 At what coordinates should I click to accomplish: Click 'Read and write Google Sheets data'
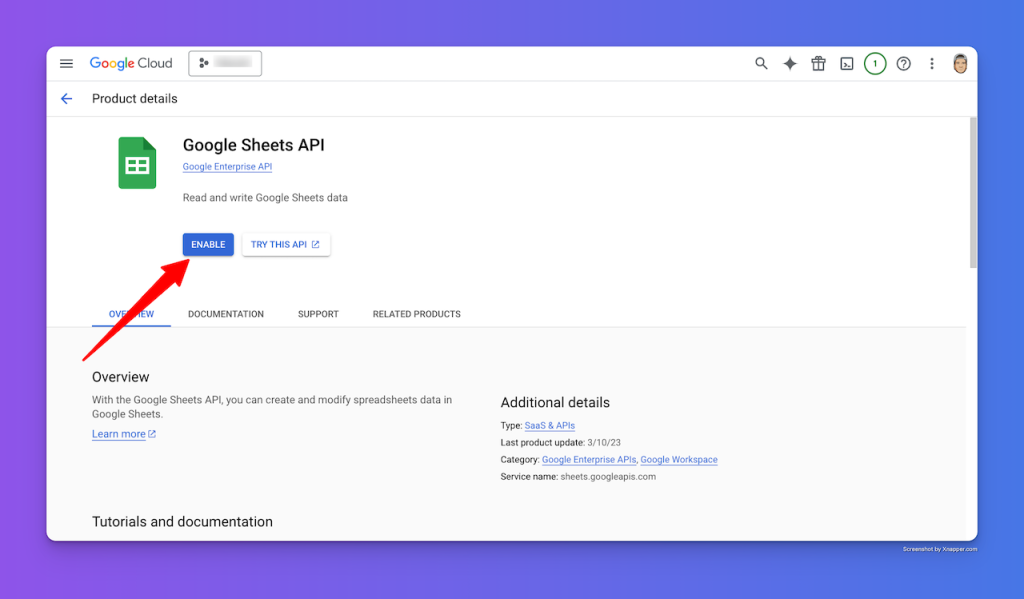coord(265,198)
